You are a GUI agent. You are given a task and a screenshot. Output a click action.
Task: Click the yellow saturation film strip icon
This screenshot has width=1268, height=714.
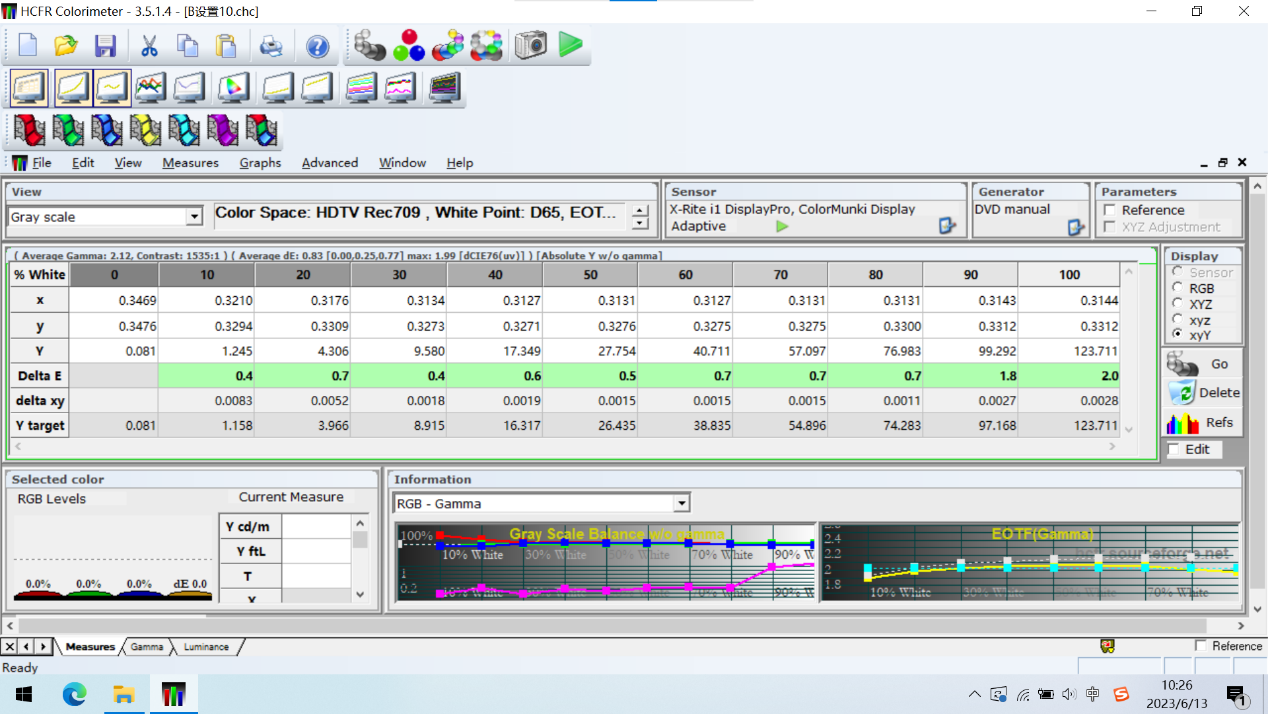145,130
